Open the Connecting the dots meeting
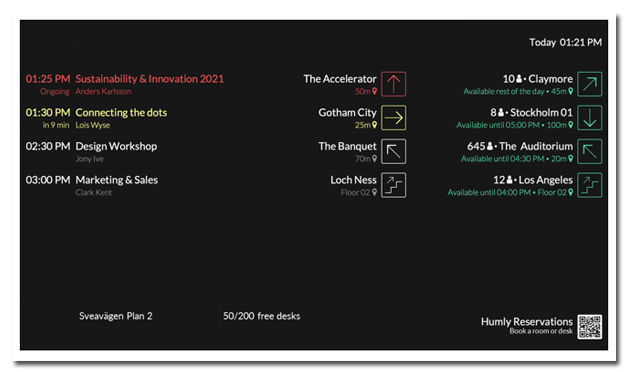The height and width of the screenshot is (372, 628). [x=121, y=113]
